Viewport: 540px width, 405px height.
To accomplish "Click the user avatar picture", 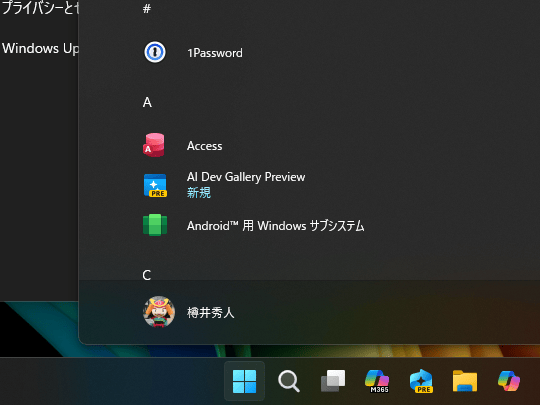I will [x=159, y=312].
